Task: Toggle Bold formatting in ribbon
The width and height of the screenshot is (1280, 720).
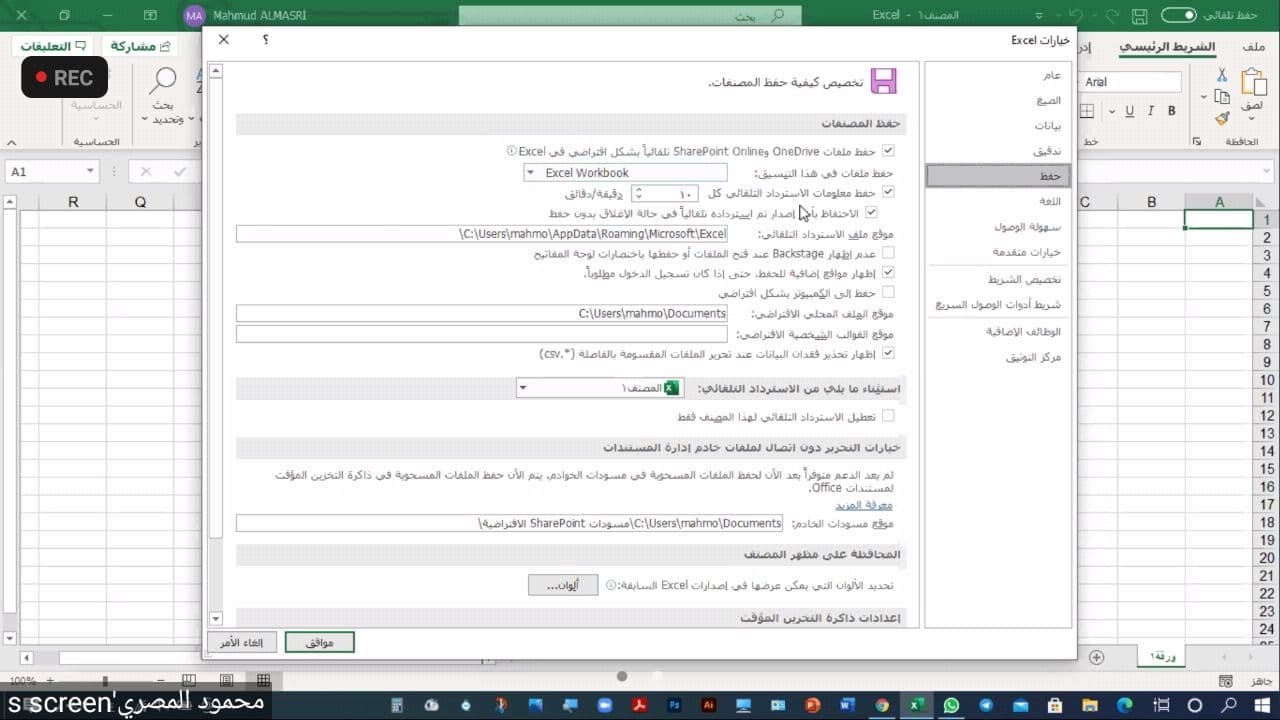Action: click(x=1172, y=111)
